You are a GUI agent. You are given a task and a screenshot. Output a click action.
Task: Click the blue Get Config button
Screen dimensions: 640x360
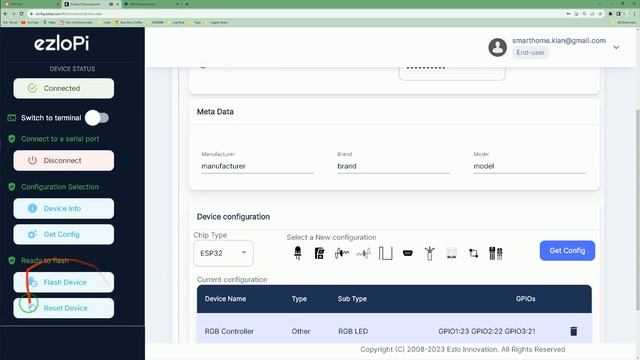pyautogui.click(x=567, y=251)
